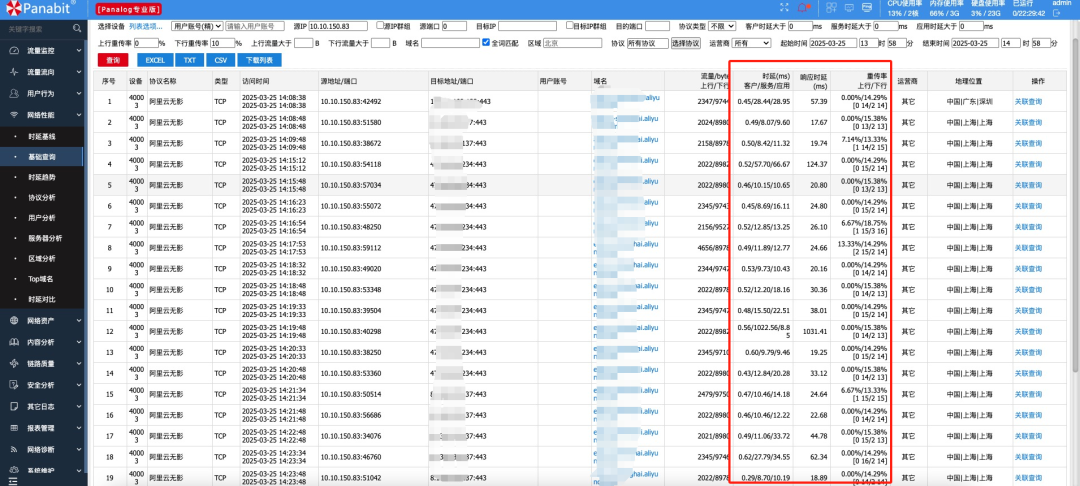Click the 用户行为 user icon

point(14,93)
